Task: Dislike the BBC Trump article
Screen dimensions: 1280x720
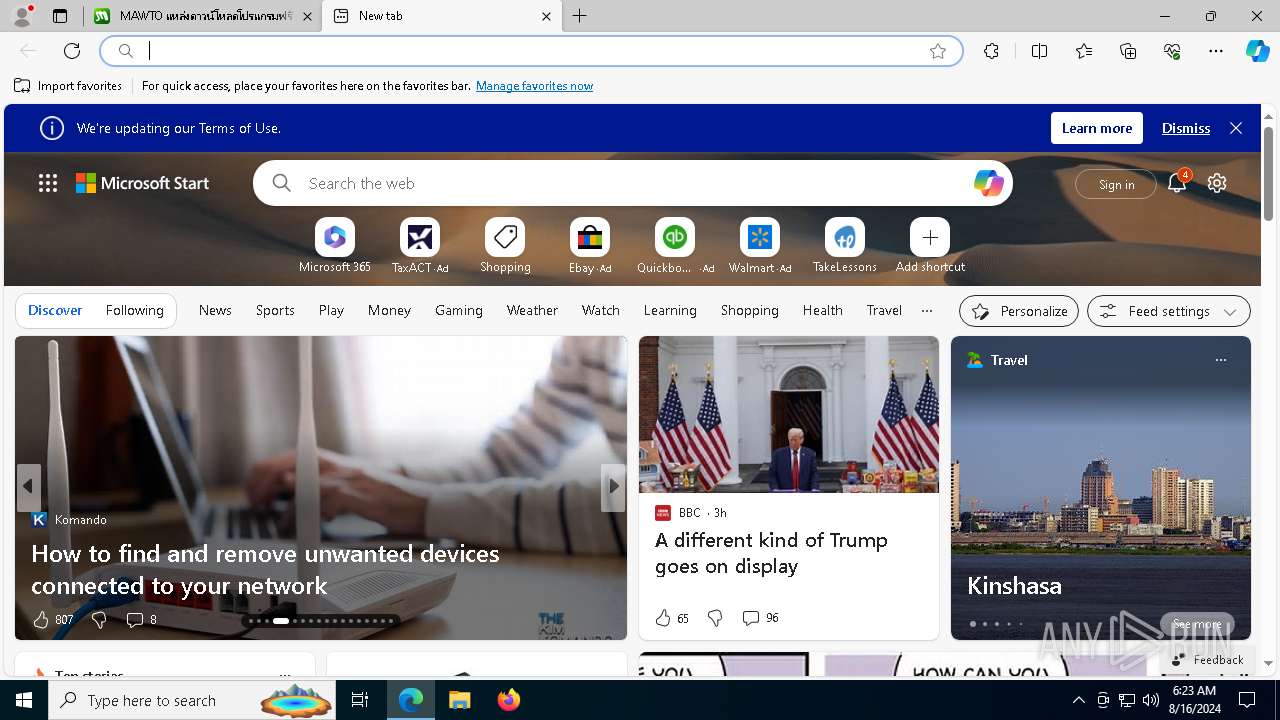Action: click(715, 618)
